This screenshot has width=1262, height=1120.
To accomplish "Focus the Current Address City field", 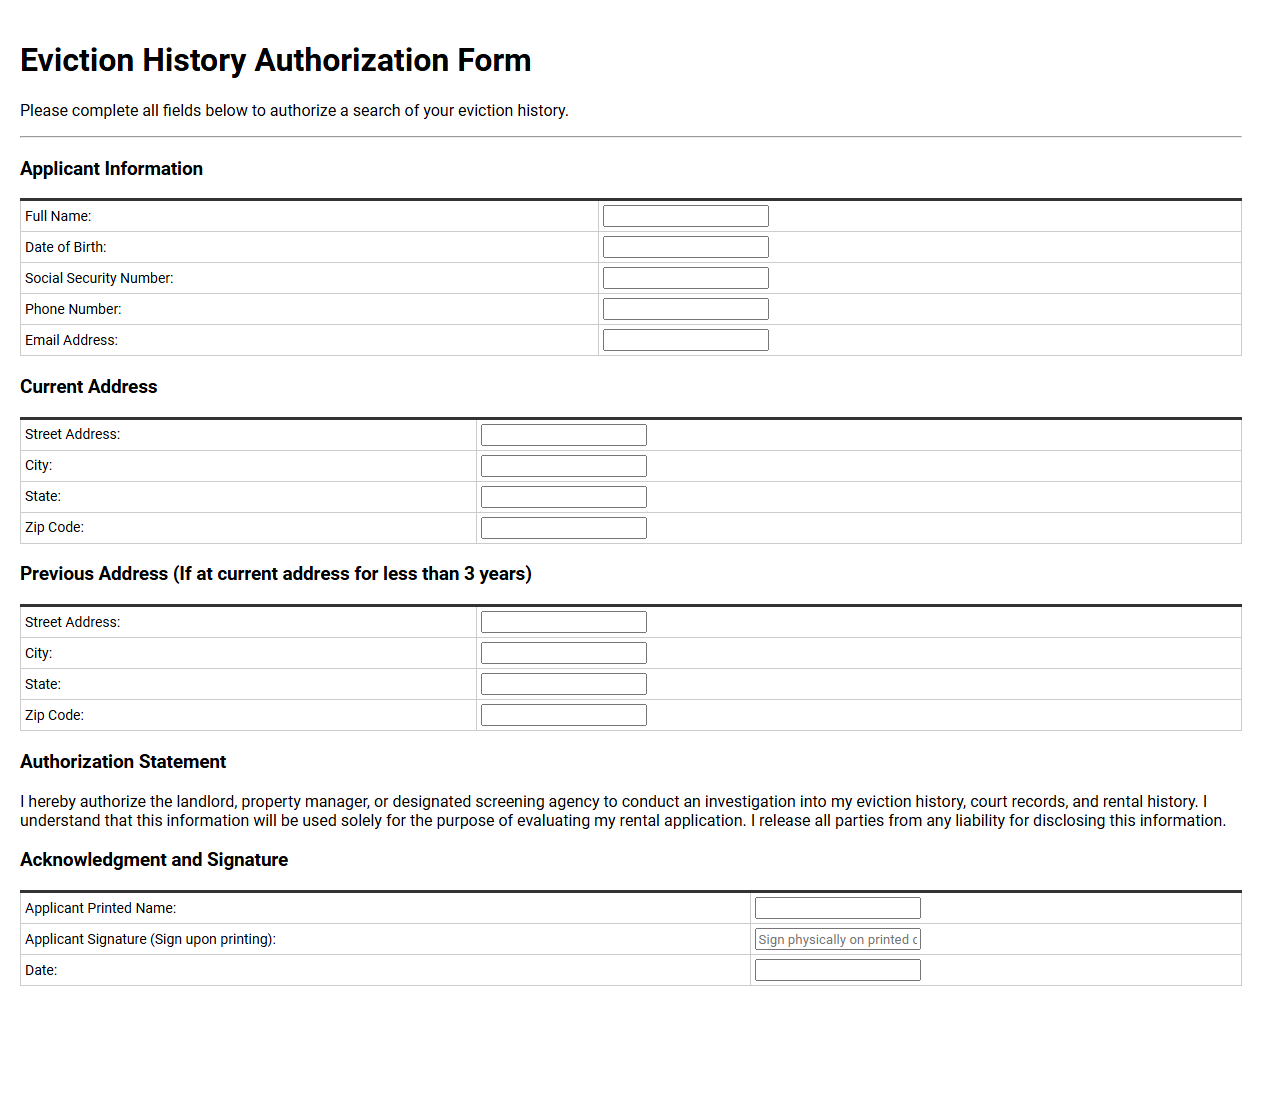I will point(564,466).
